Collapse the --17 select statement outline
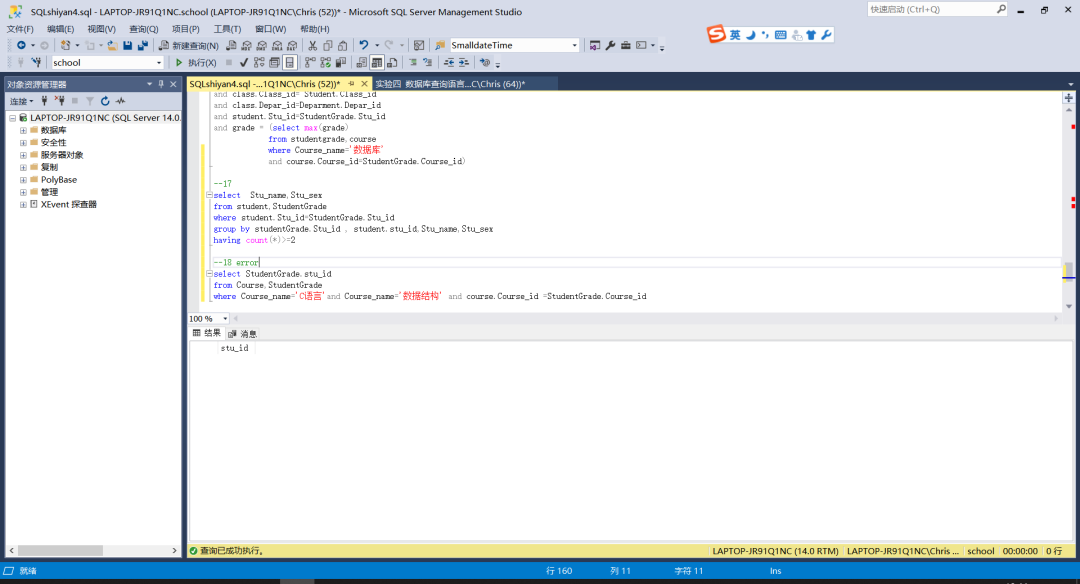1080x584 pixels. coord(209,195)
